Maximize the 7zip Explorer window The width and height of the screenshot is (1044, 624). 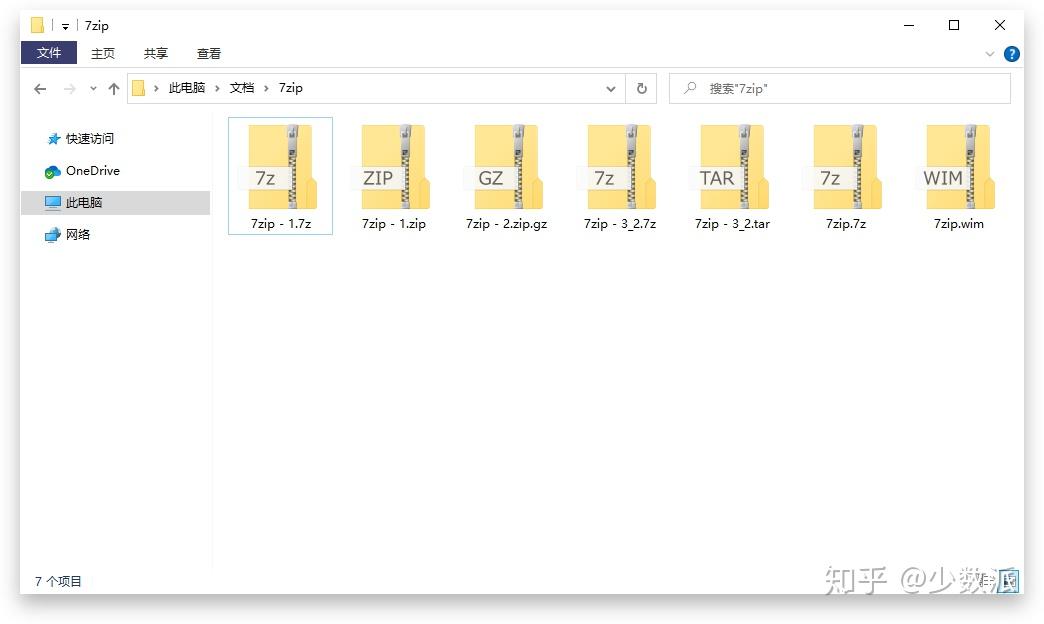point(954,25)
